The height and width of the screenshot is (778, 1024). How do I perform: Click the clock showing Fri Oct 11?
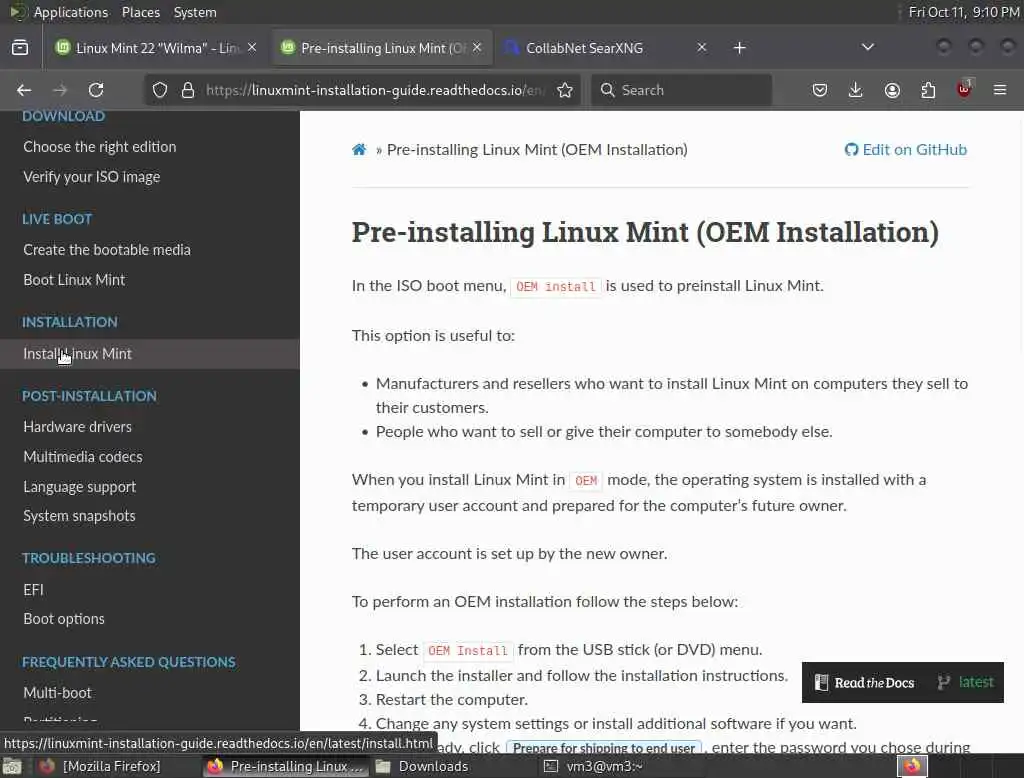coord(964,12)
